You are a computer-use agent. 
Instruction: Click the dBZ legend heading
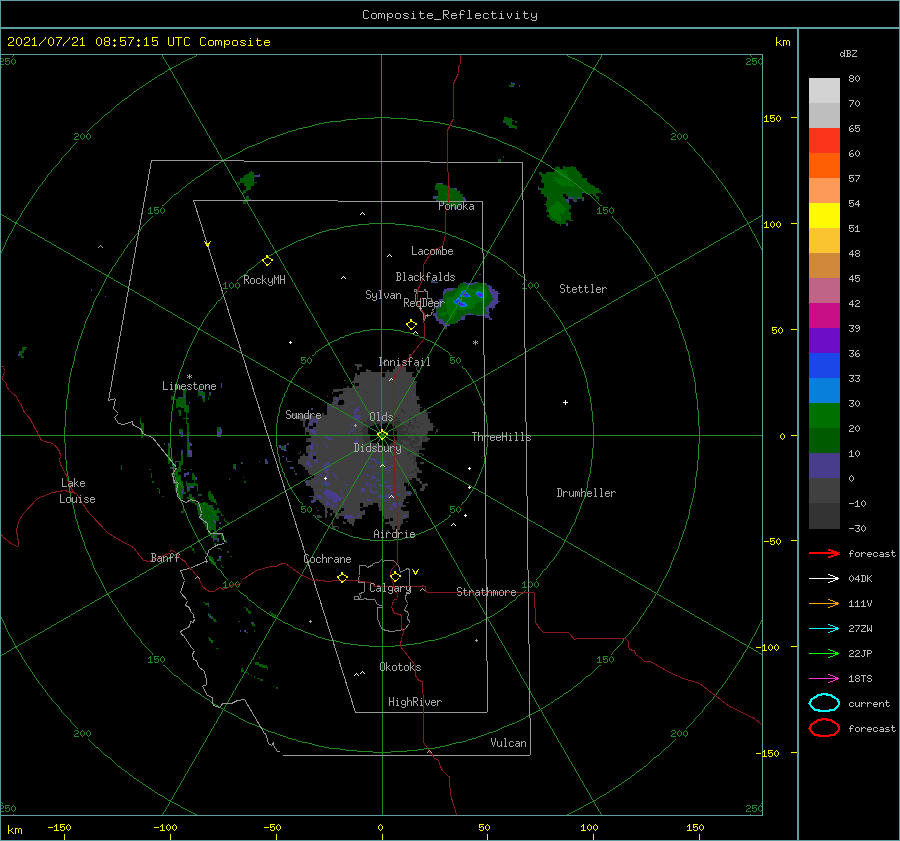(848, 53)
